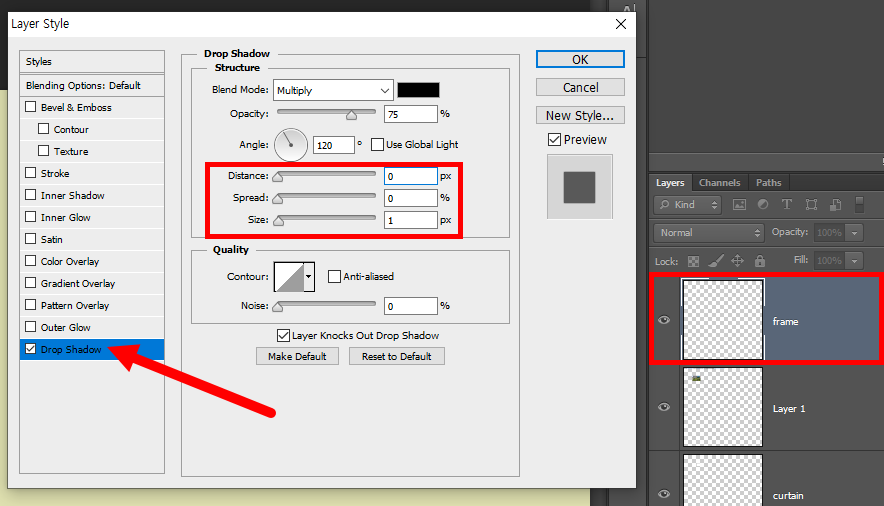This screenshot has width=884, height=506.
Task: Lock all padlock icon
Action: point(760,260)
